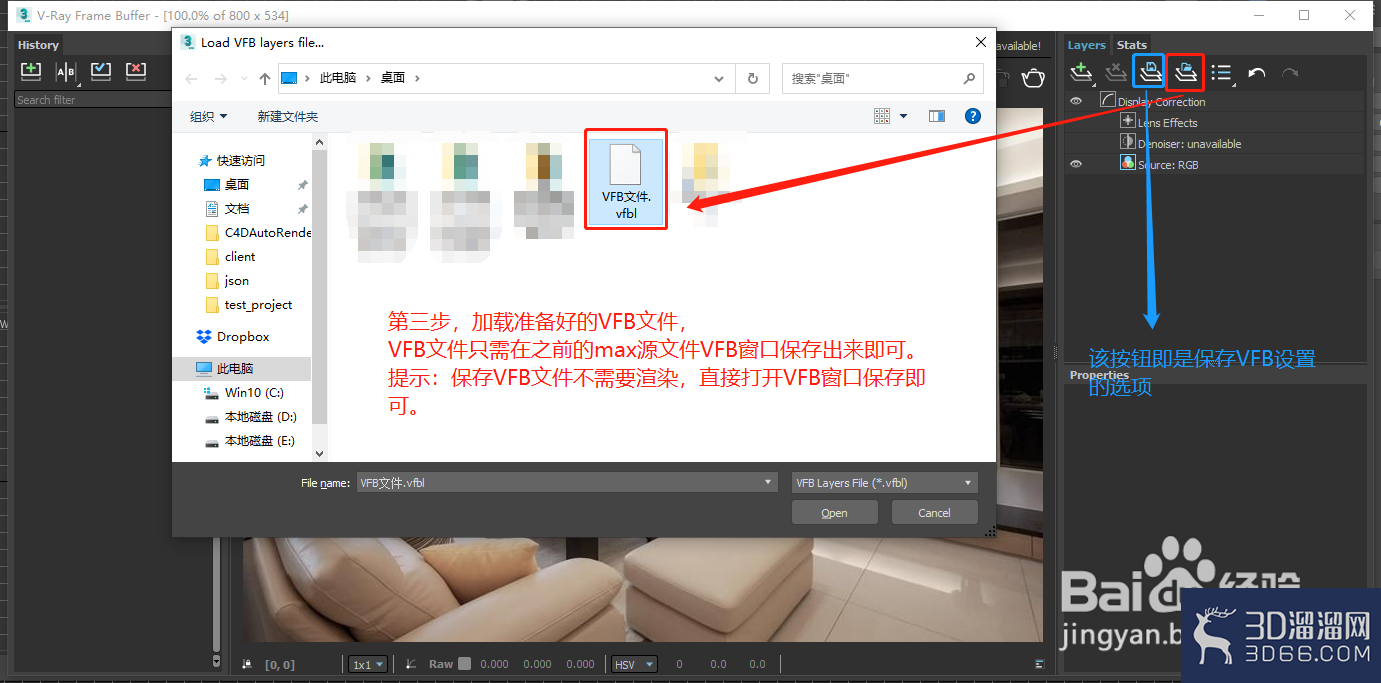Switch to the Stats tab

click(1132, 45)
